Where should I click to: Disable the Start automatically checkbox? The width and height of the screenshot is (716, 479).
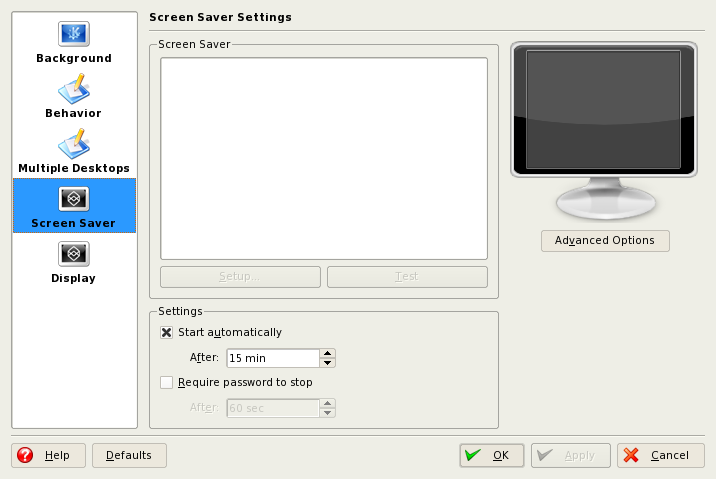[x=167, y=332]
